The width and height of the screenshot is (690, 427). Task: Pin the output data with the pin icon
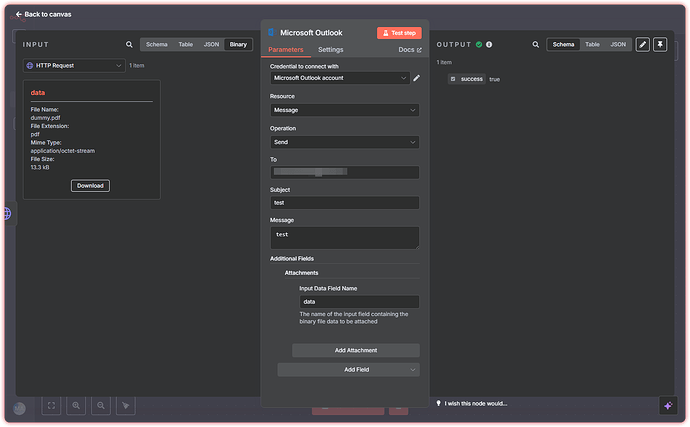click(660, 44)
